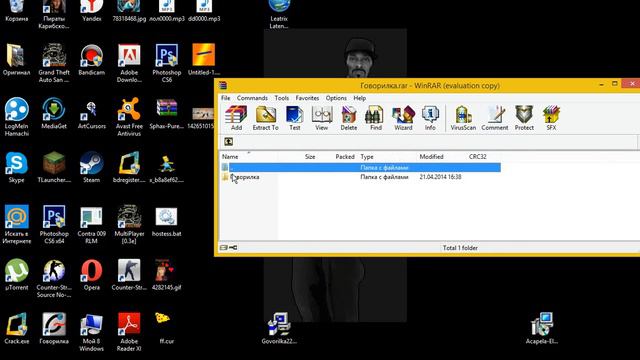
Task: Open the Help menu
Action: click(360, 98)
